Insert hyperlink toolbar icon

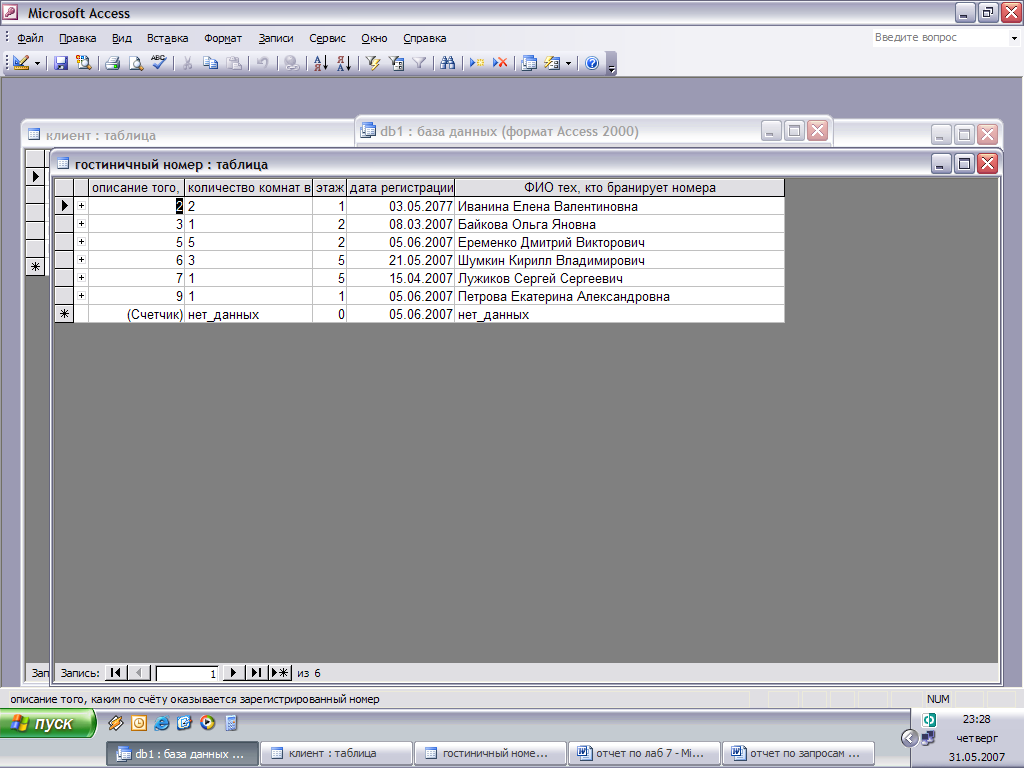click(x=291, y=63)
